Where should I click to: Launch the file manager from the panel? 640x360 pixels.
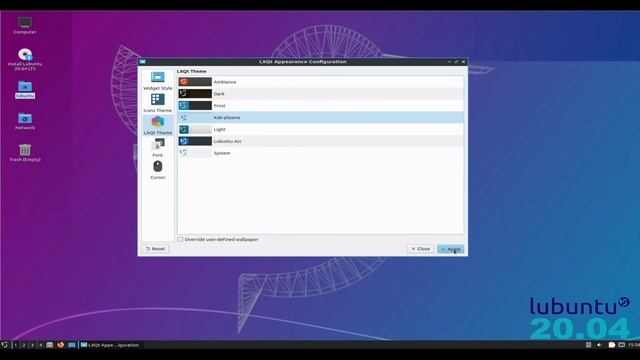click(x=50, y=345)
